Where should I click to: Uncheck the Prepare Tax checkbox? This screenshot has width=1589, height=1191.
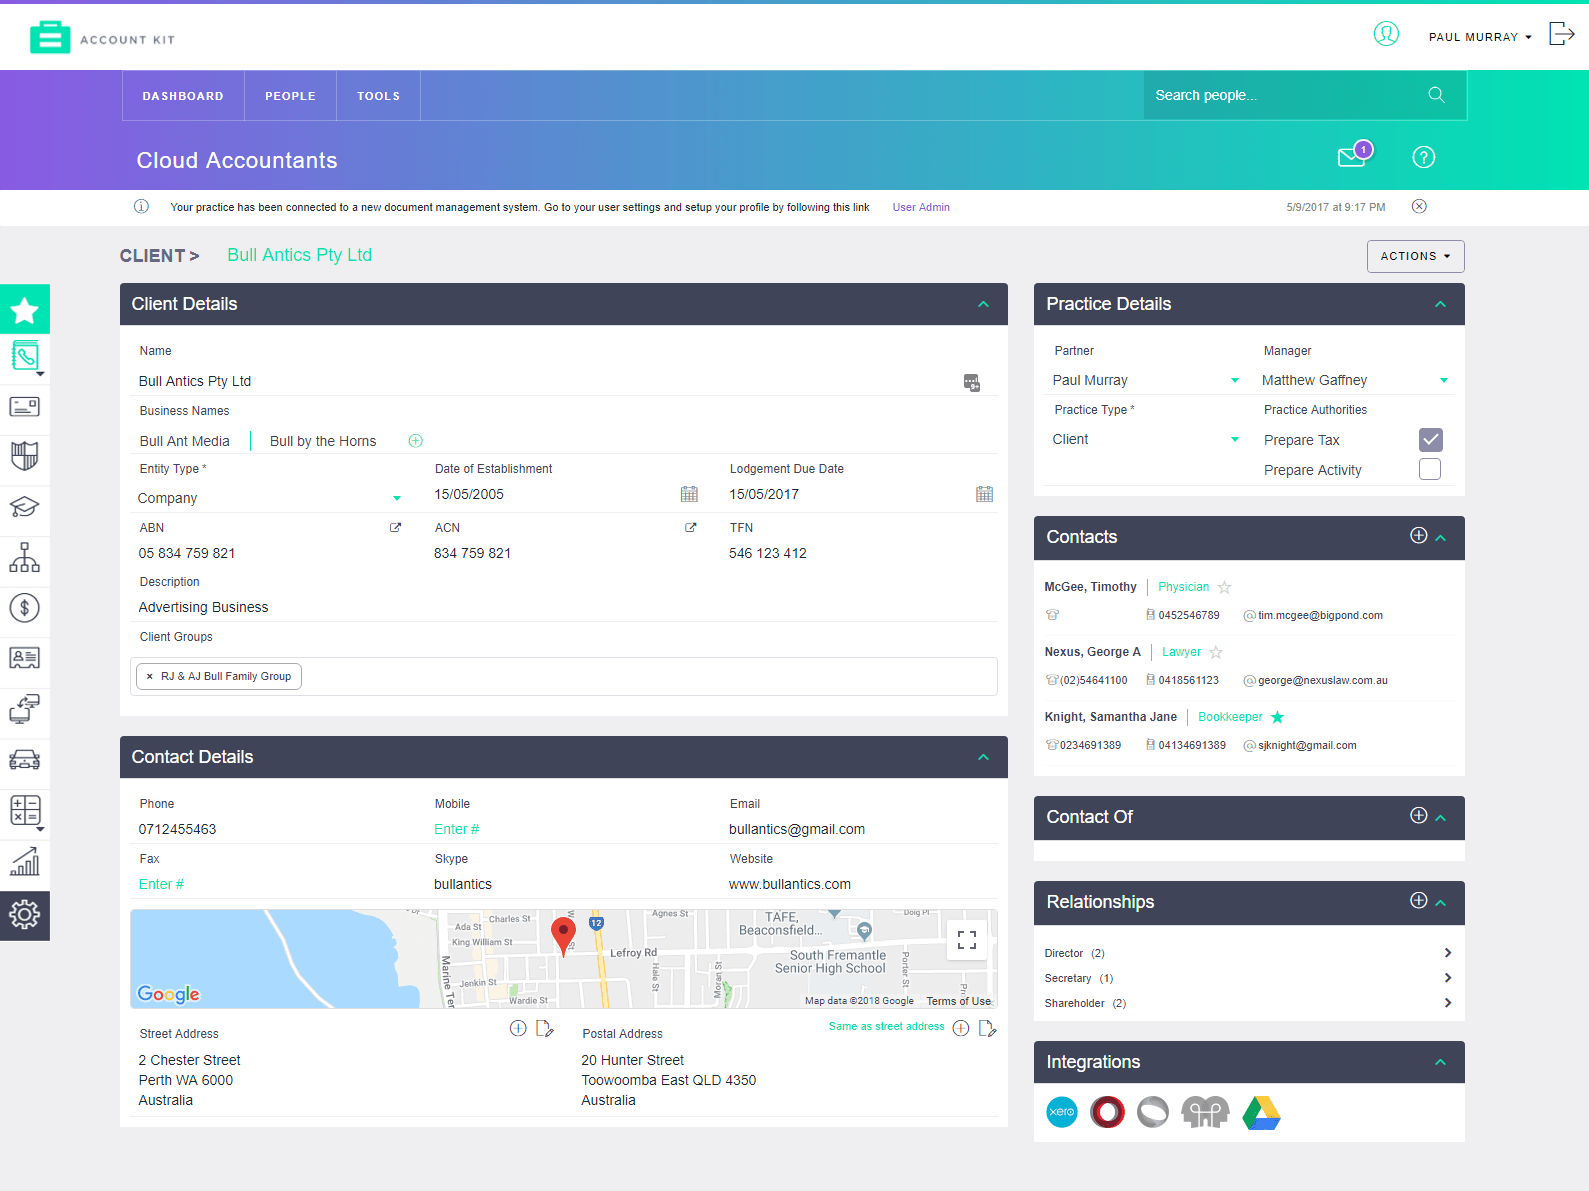[x=1430, y=440]
